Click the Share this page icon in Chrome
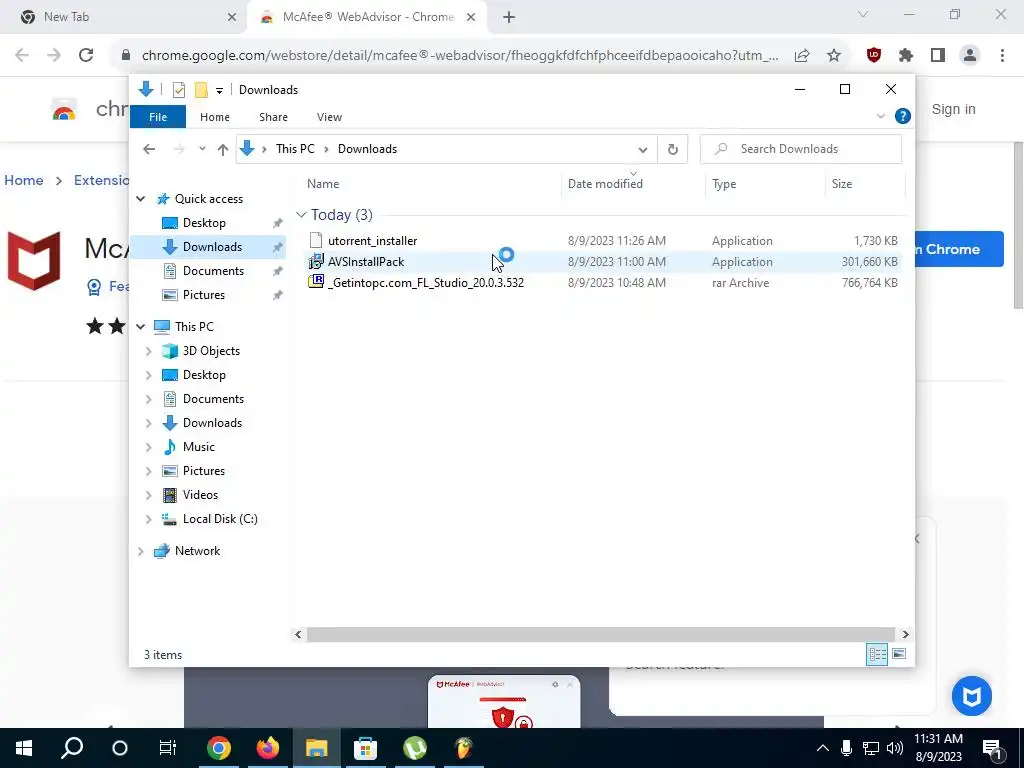 (802, 56)
